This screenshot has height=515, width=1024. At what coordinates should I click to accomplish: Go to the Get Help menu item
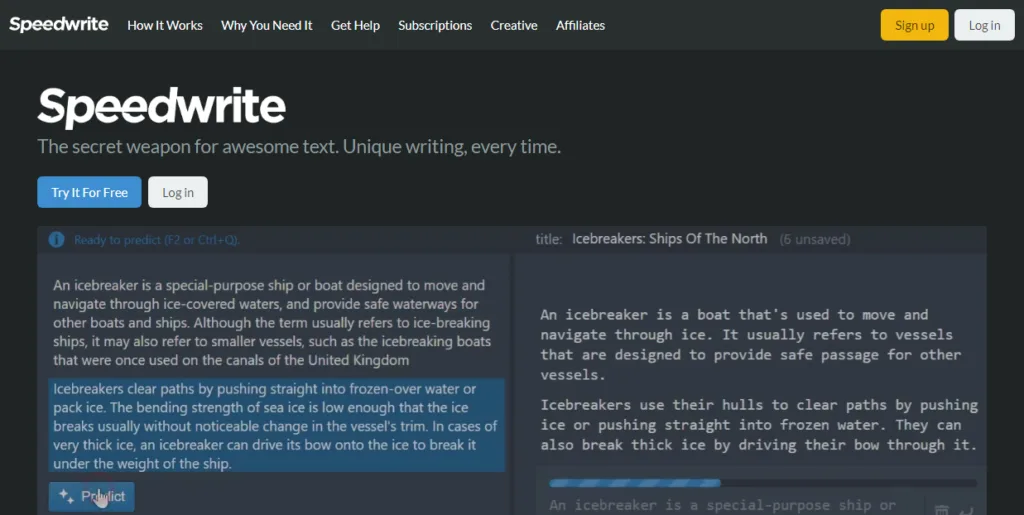pos(355,25)
